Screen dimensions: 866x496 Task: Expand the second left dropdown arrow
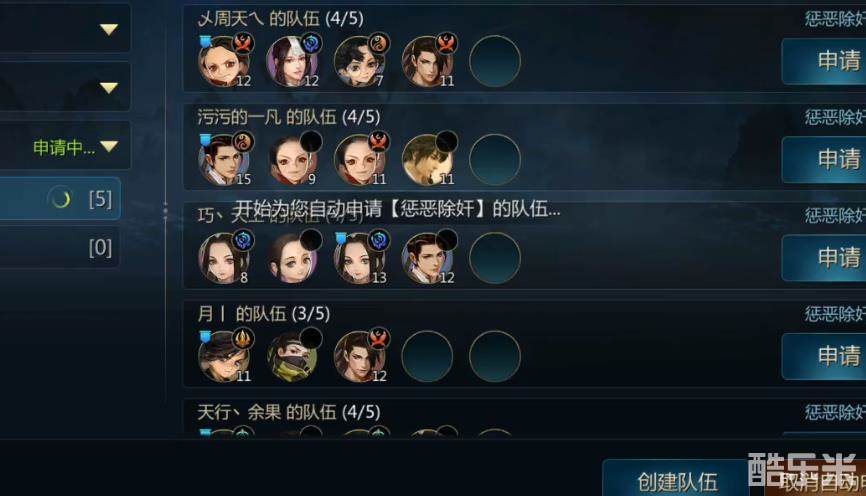tap(109, 87)
